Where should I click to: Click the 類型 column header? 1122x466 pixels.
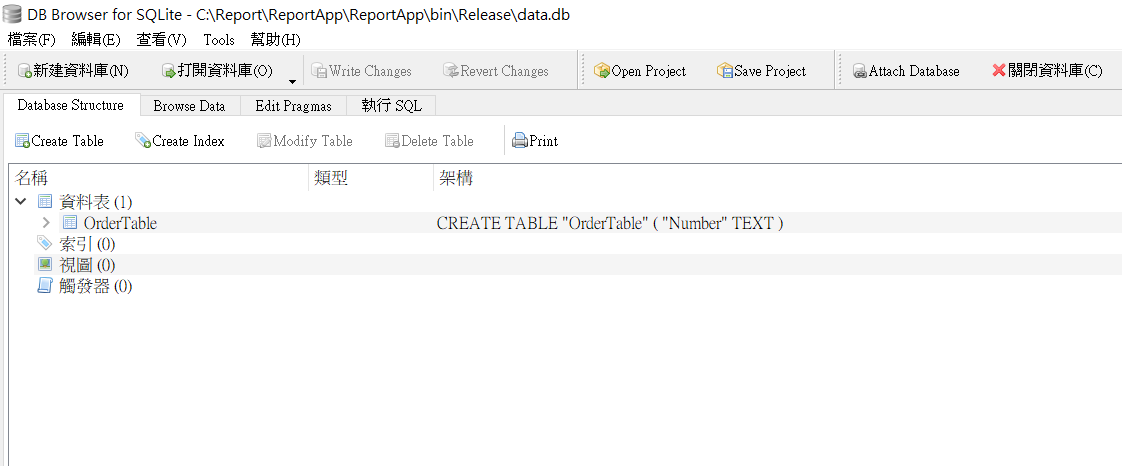[371, 178]
